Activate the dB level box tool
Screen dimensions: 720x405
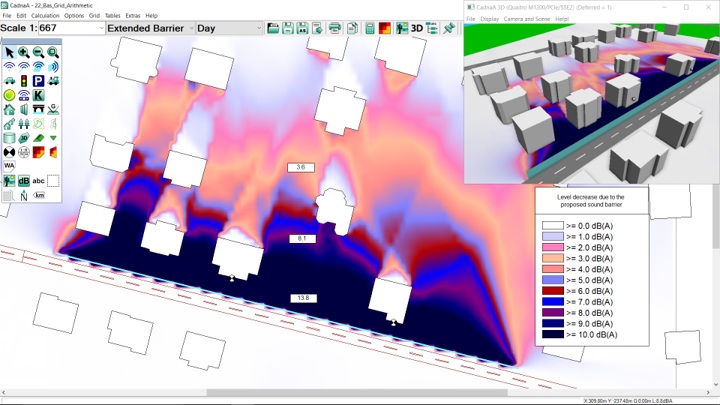24,181
